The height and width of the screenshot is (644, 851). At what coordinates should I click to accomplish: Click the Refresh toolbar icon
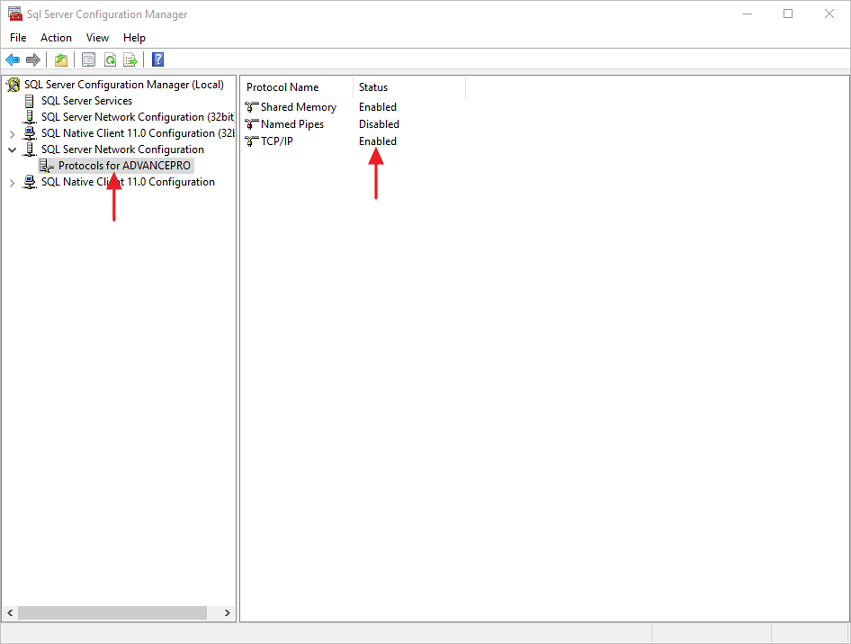pos(110,60)
